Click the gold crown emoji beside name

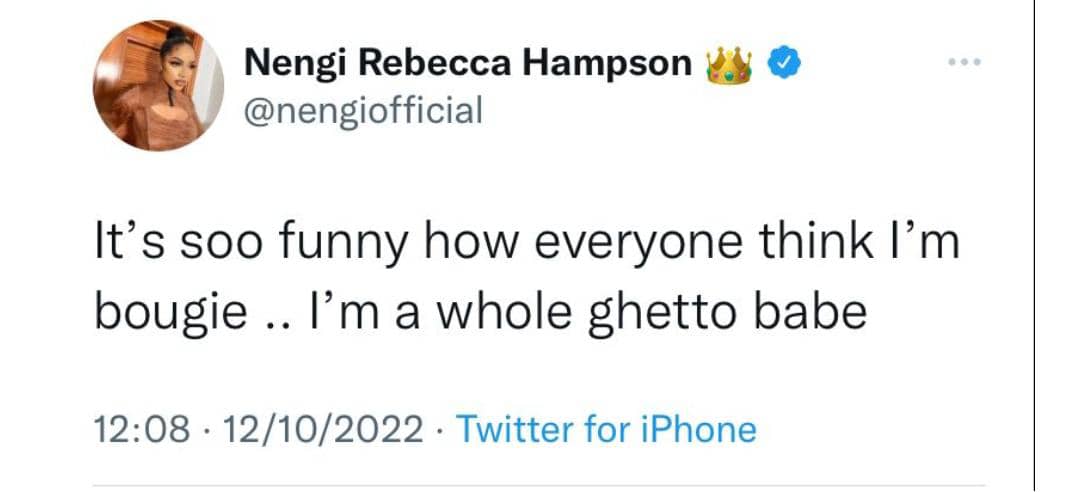pyautogui.click(x=729, y=64)
